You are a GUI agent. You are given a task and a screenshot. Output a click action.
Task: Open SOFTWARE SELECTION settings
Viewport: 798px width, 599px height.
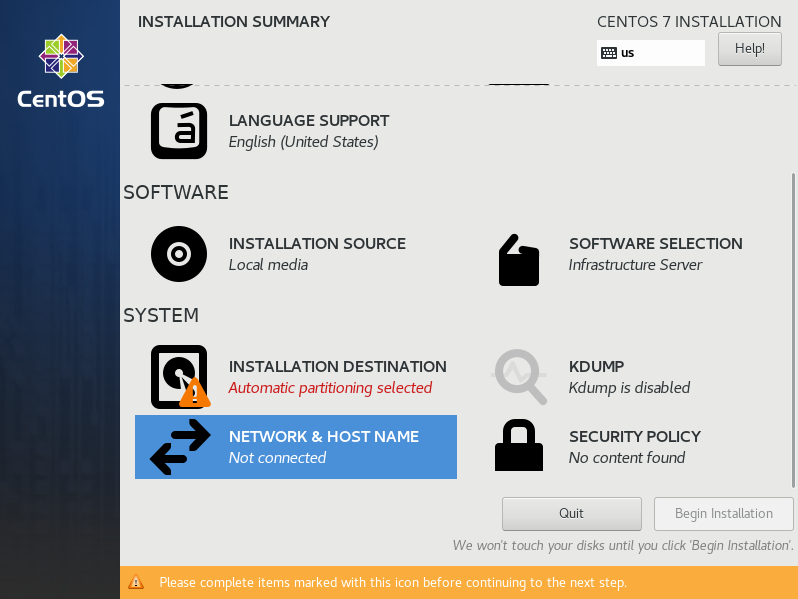[x=634, y=254]
